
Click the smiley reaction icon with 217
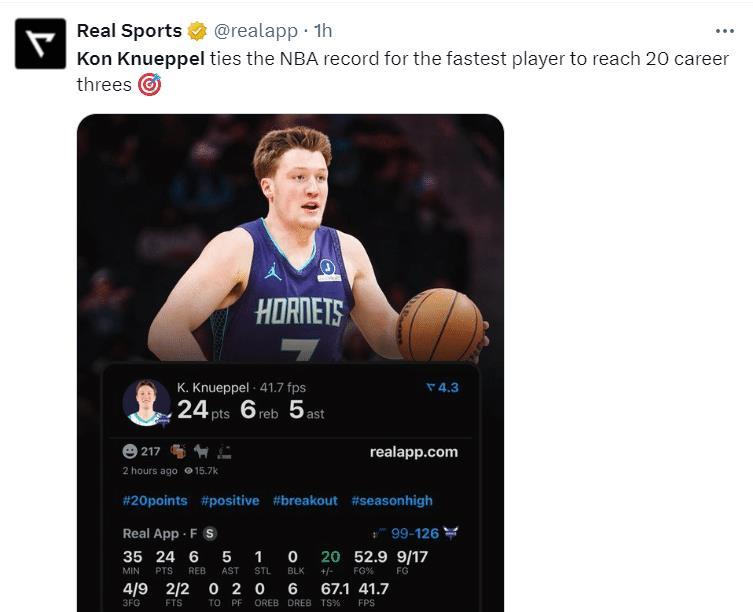129,451
